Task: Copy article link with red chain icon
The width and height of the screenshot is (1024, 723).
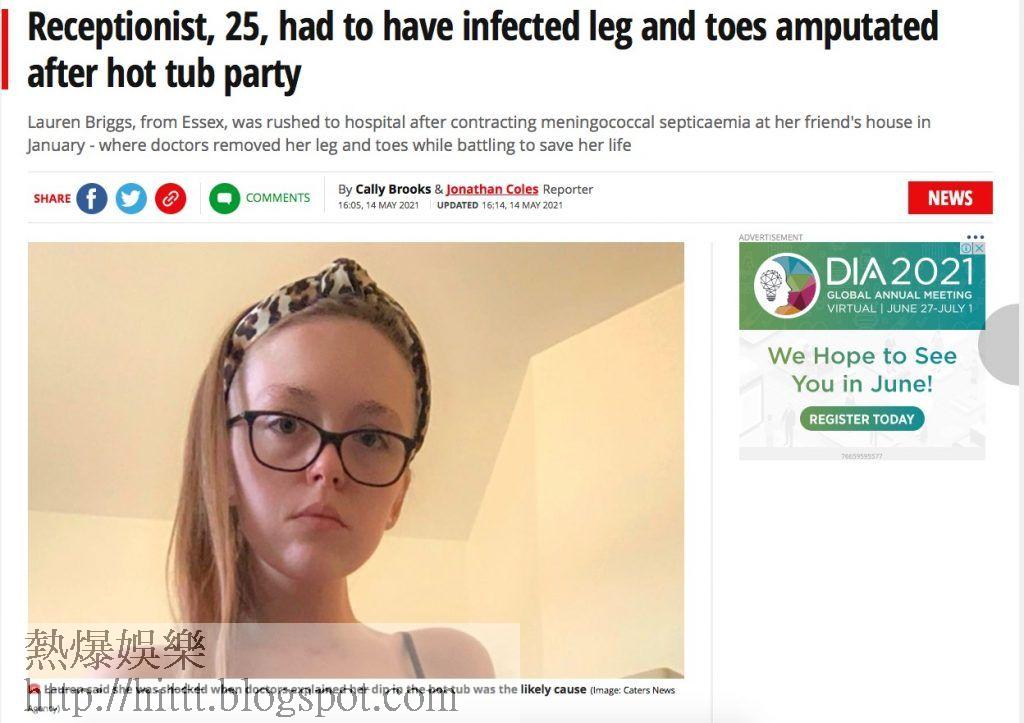Action: click(x=170, y=198)
